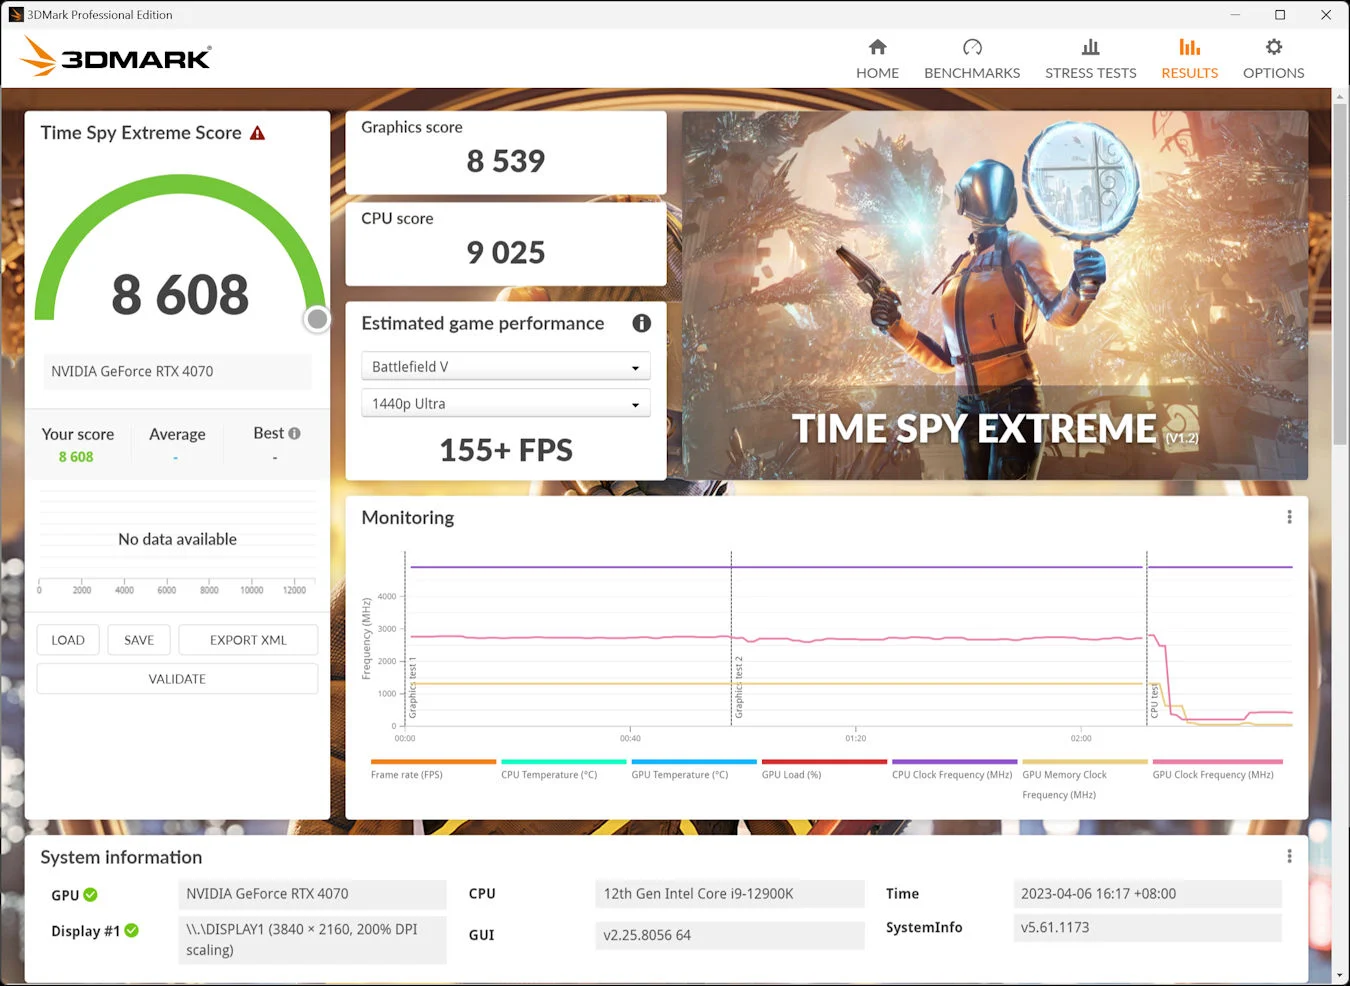
Task: Click the large 8 608 score number
Action: click(180, 295)
